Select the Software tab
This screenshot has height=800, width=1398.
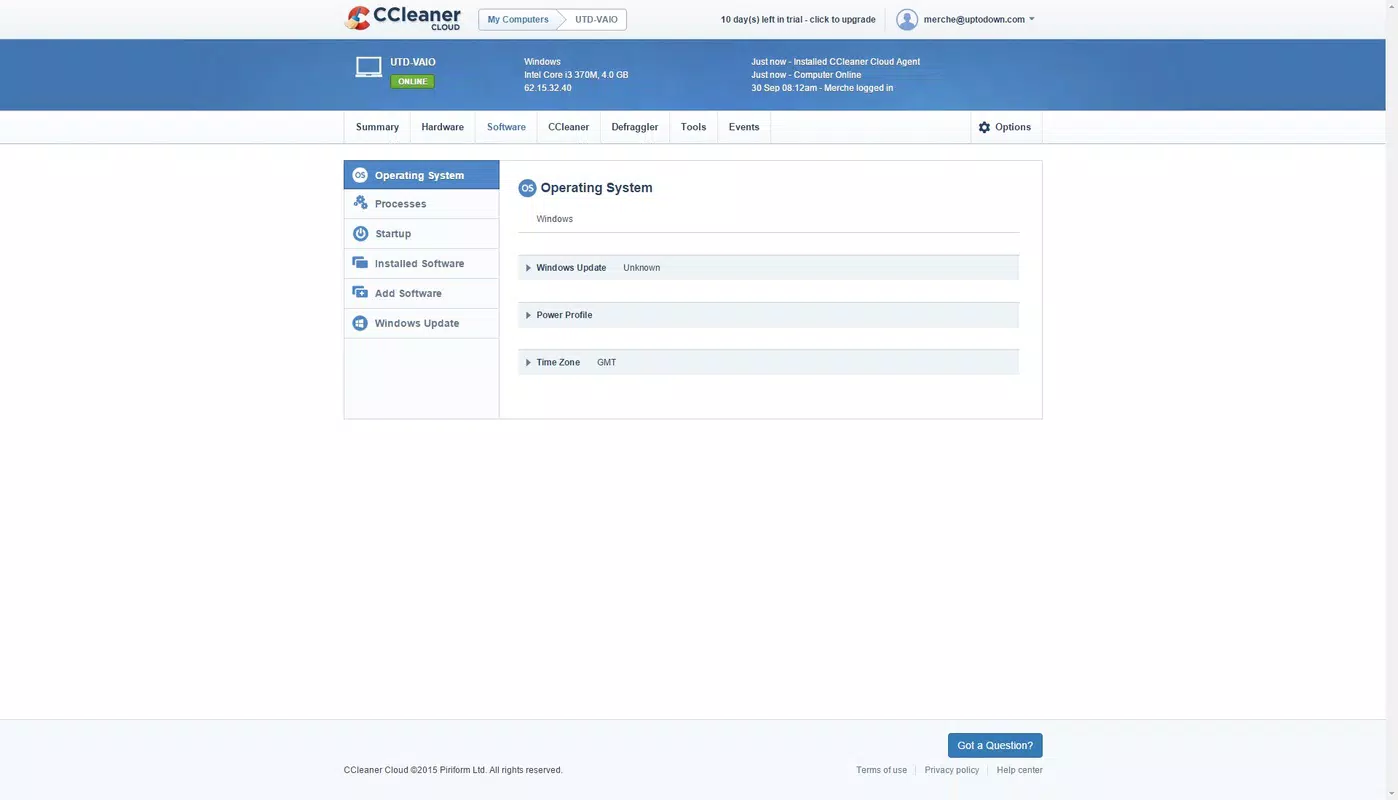506,127
